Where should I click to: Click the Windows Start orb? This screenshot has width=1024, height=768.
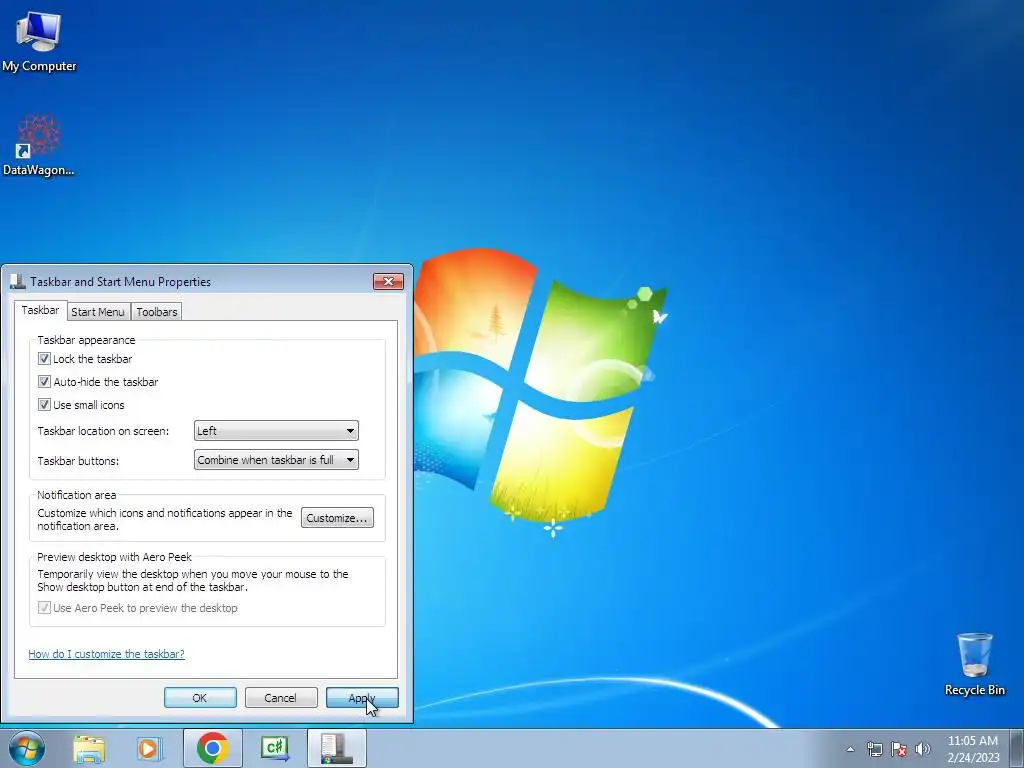(x=27, y=748)
